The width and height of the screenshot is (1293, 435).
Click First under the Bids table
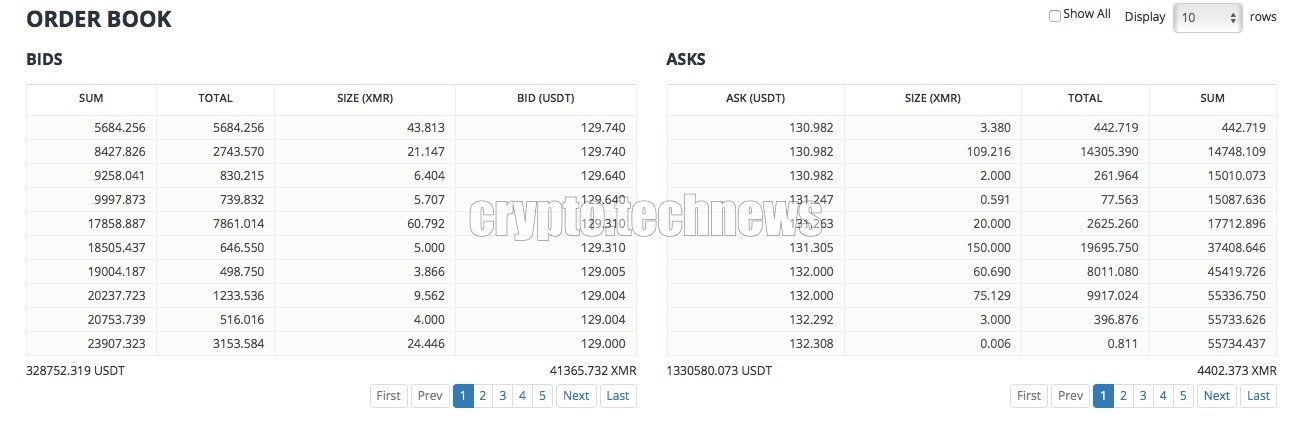pyautogui.click(x=388, y=396)
